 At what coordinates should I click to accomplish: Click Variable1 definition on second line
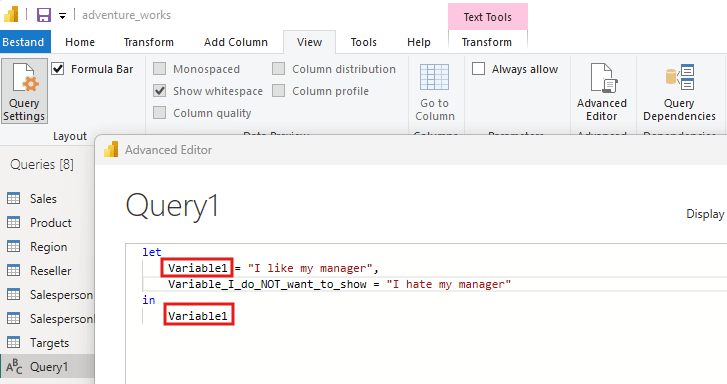coord(198,269)
